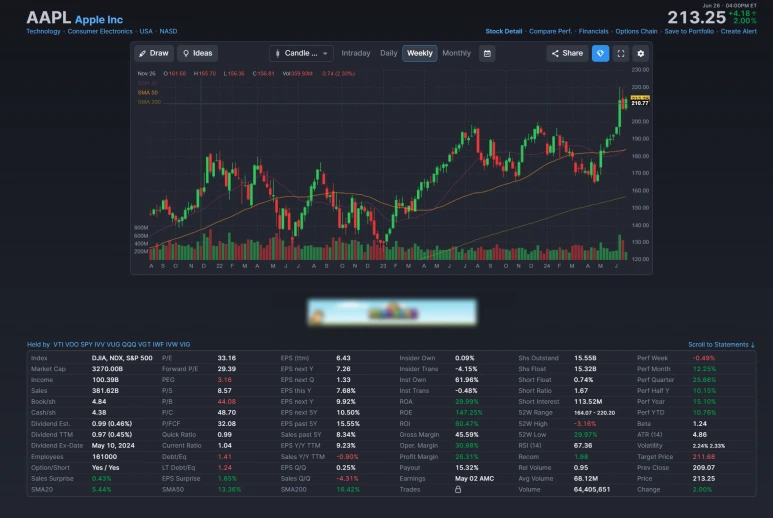773x518 pixels.
Task: Open the IVW fund in Held by list
Action: click(172, 345)
